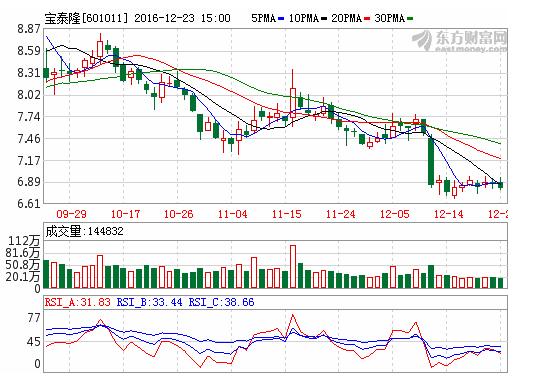Click the 112万 volume axis label
This screenshot has width=546, height=384.
(24, 241)
